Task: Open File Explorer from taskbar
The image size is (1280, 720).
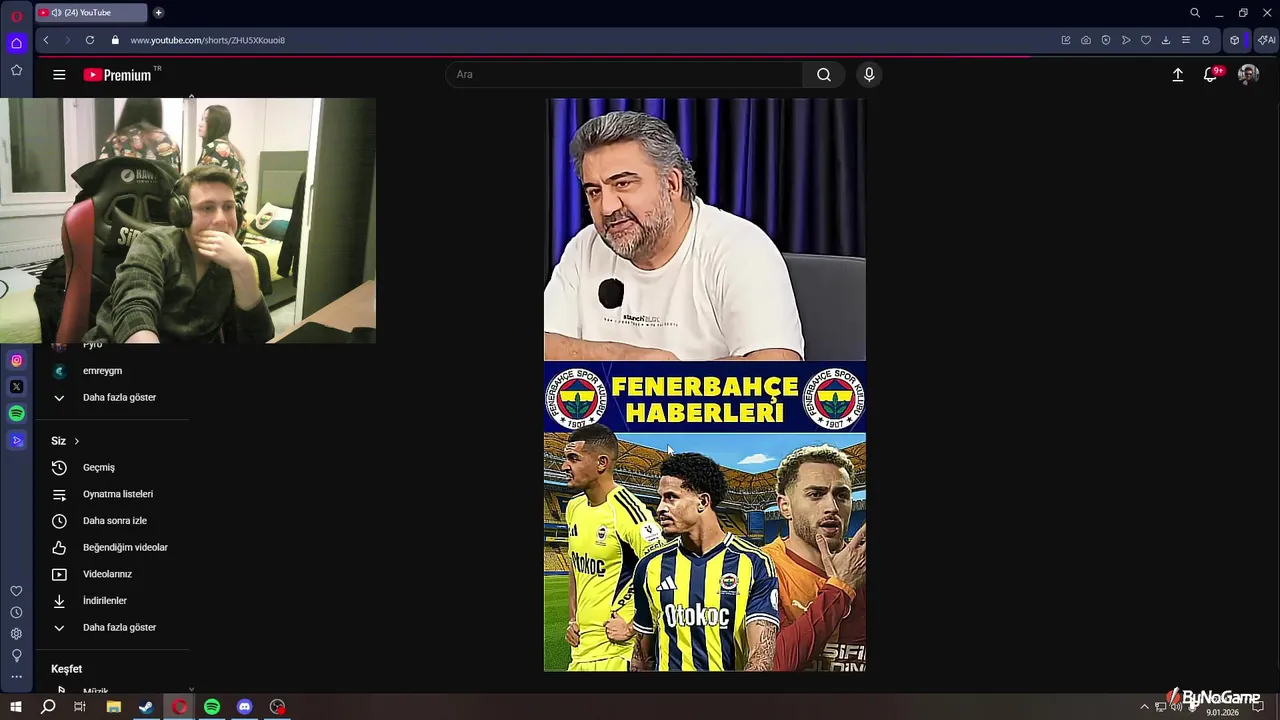Action: [113, 707]
